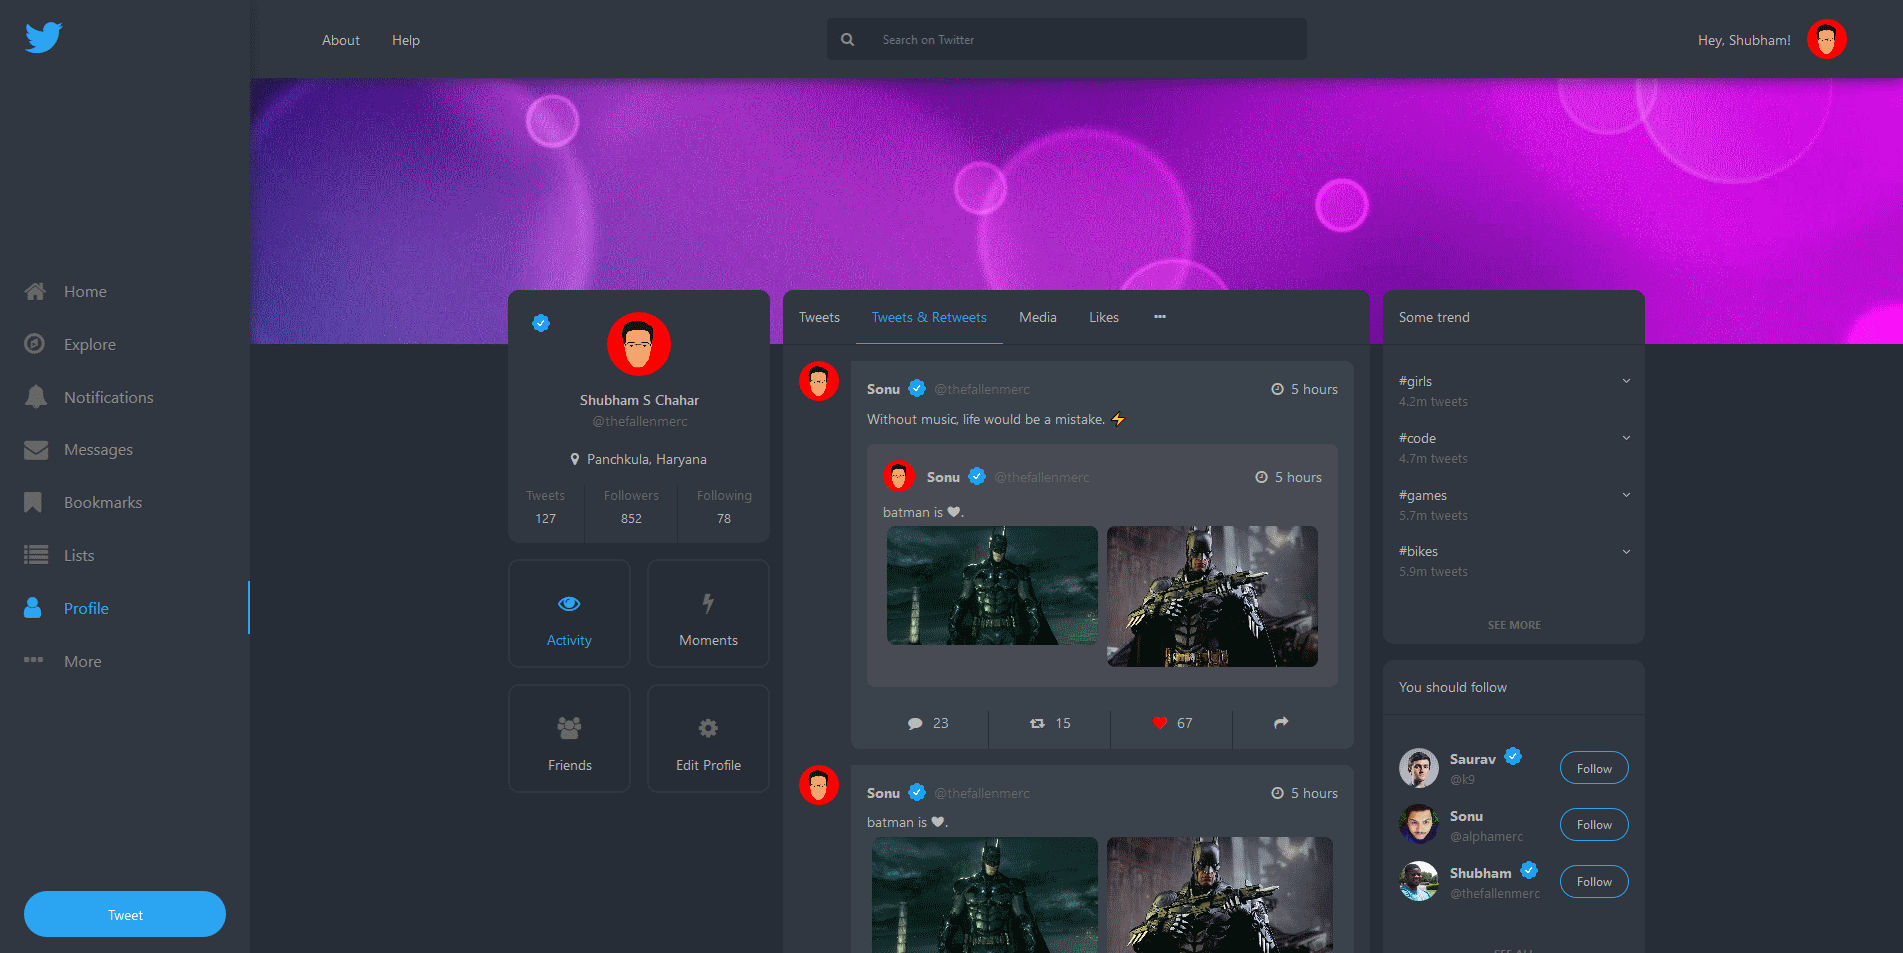Image resolution: width=1903 pixels, height=953 pixels.
Task: Open the Moments lightning tile
Action: point(708,614)
